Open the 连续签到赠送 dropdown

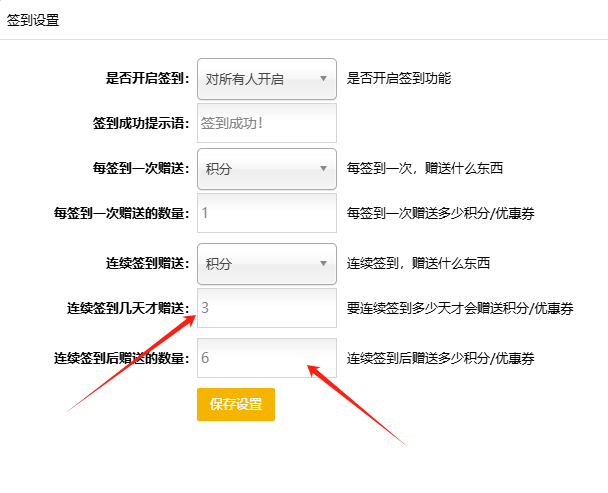267,264
